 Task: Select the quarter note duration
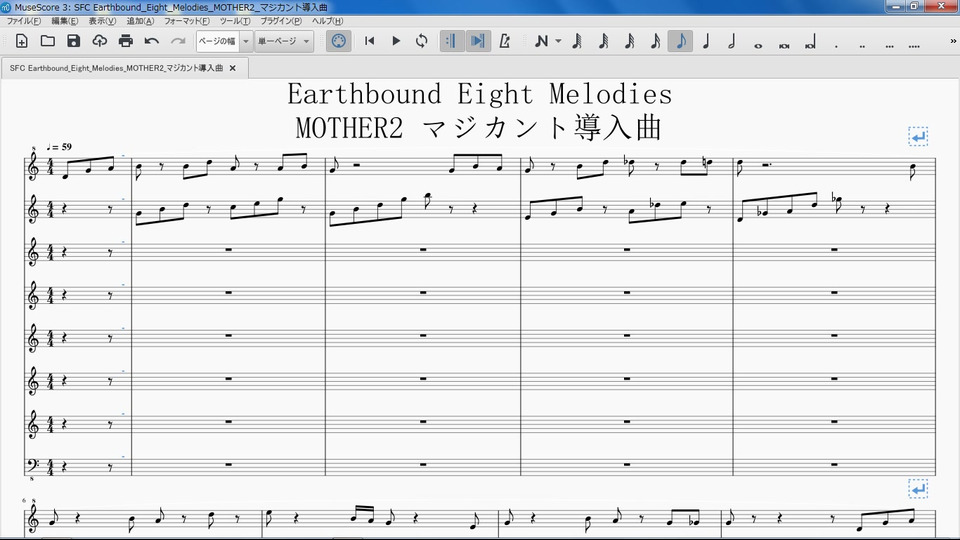(x=706, y=41)
